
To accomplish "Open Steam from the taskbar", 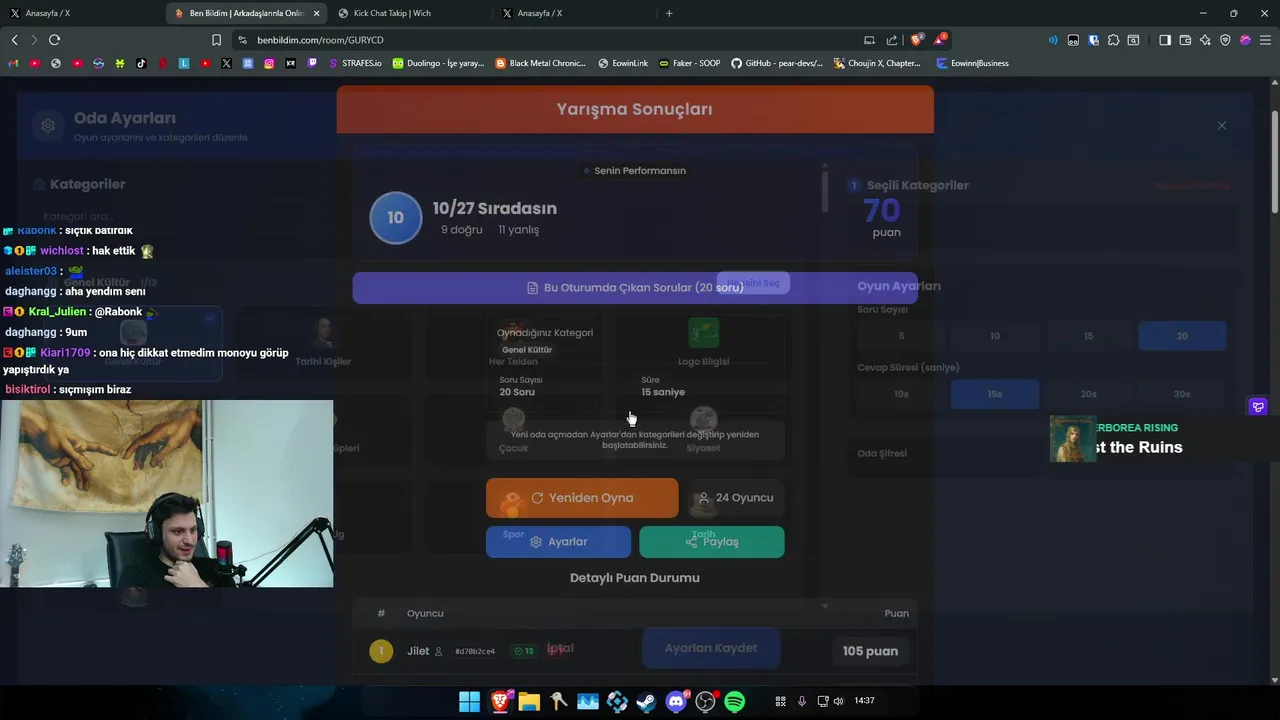I will [646, 702].
